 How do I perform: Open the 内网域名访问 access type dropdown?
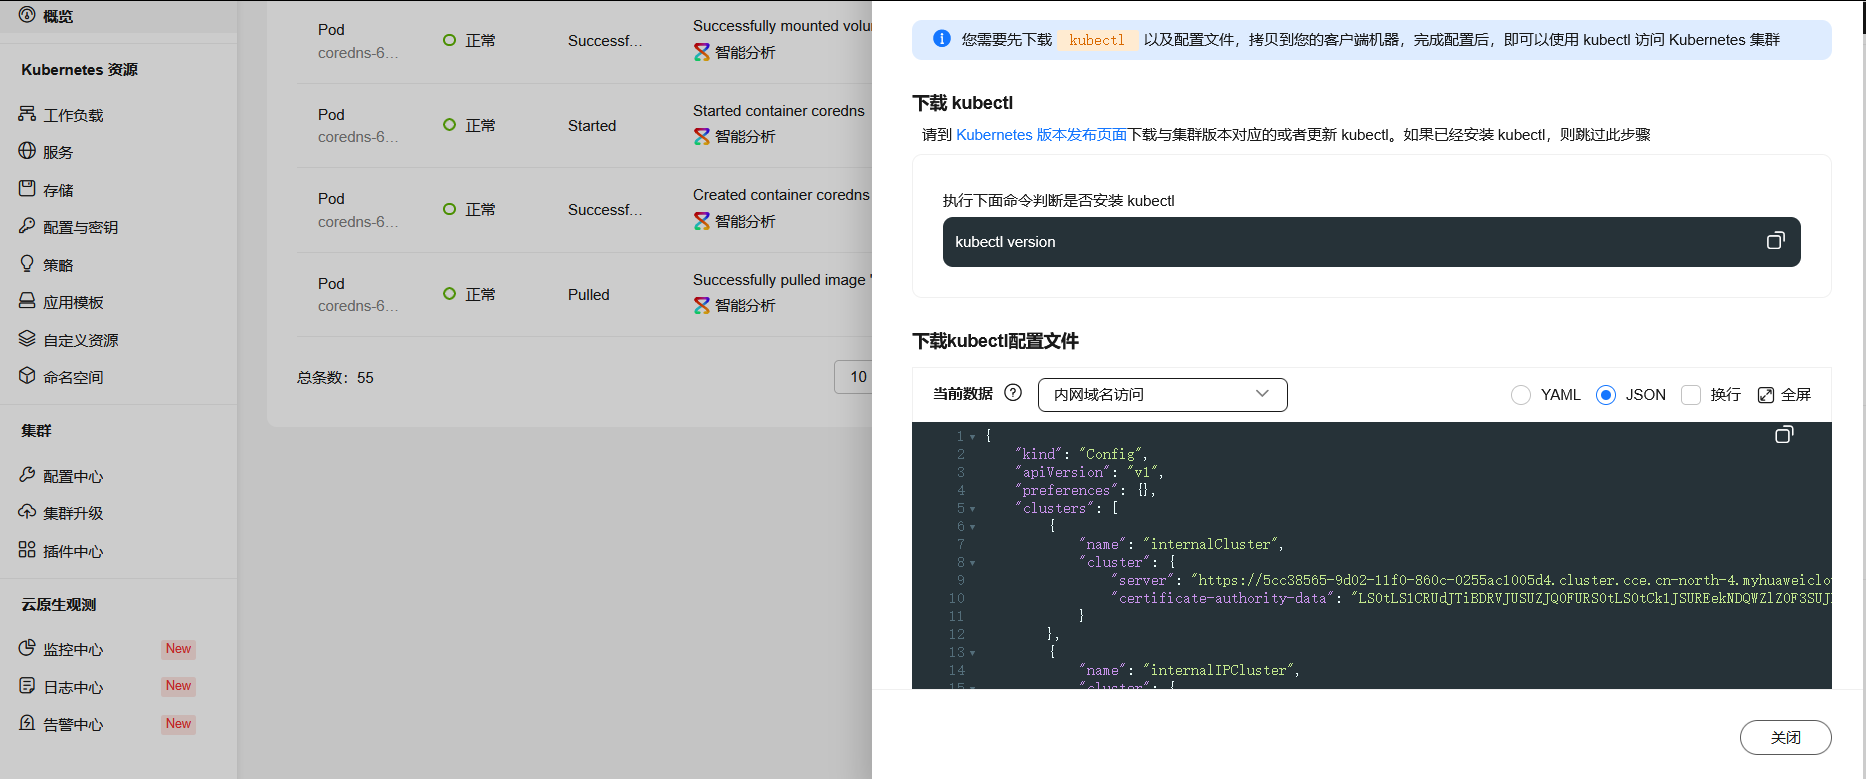click(x=1162, y=394)
